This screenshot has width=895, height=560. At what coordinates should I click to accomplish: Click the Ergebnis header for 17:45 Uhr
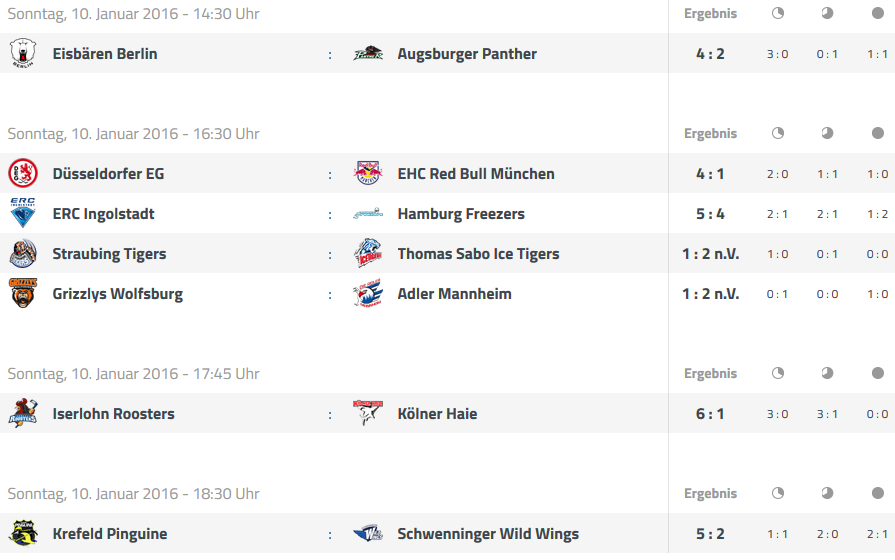point(710,373)
